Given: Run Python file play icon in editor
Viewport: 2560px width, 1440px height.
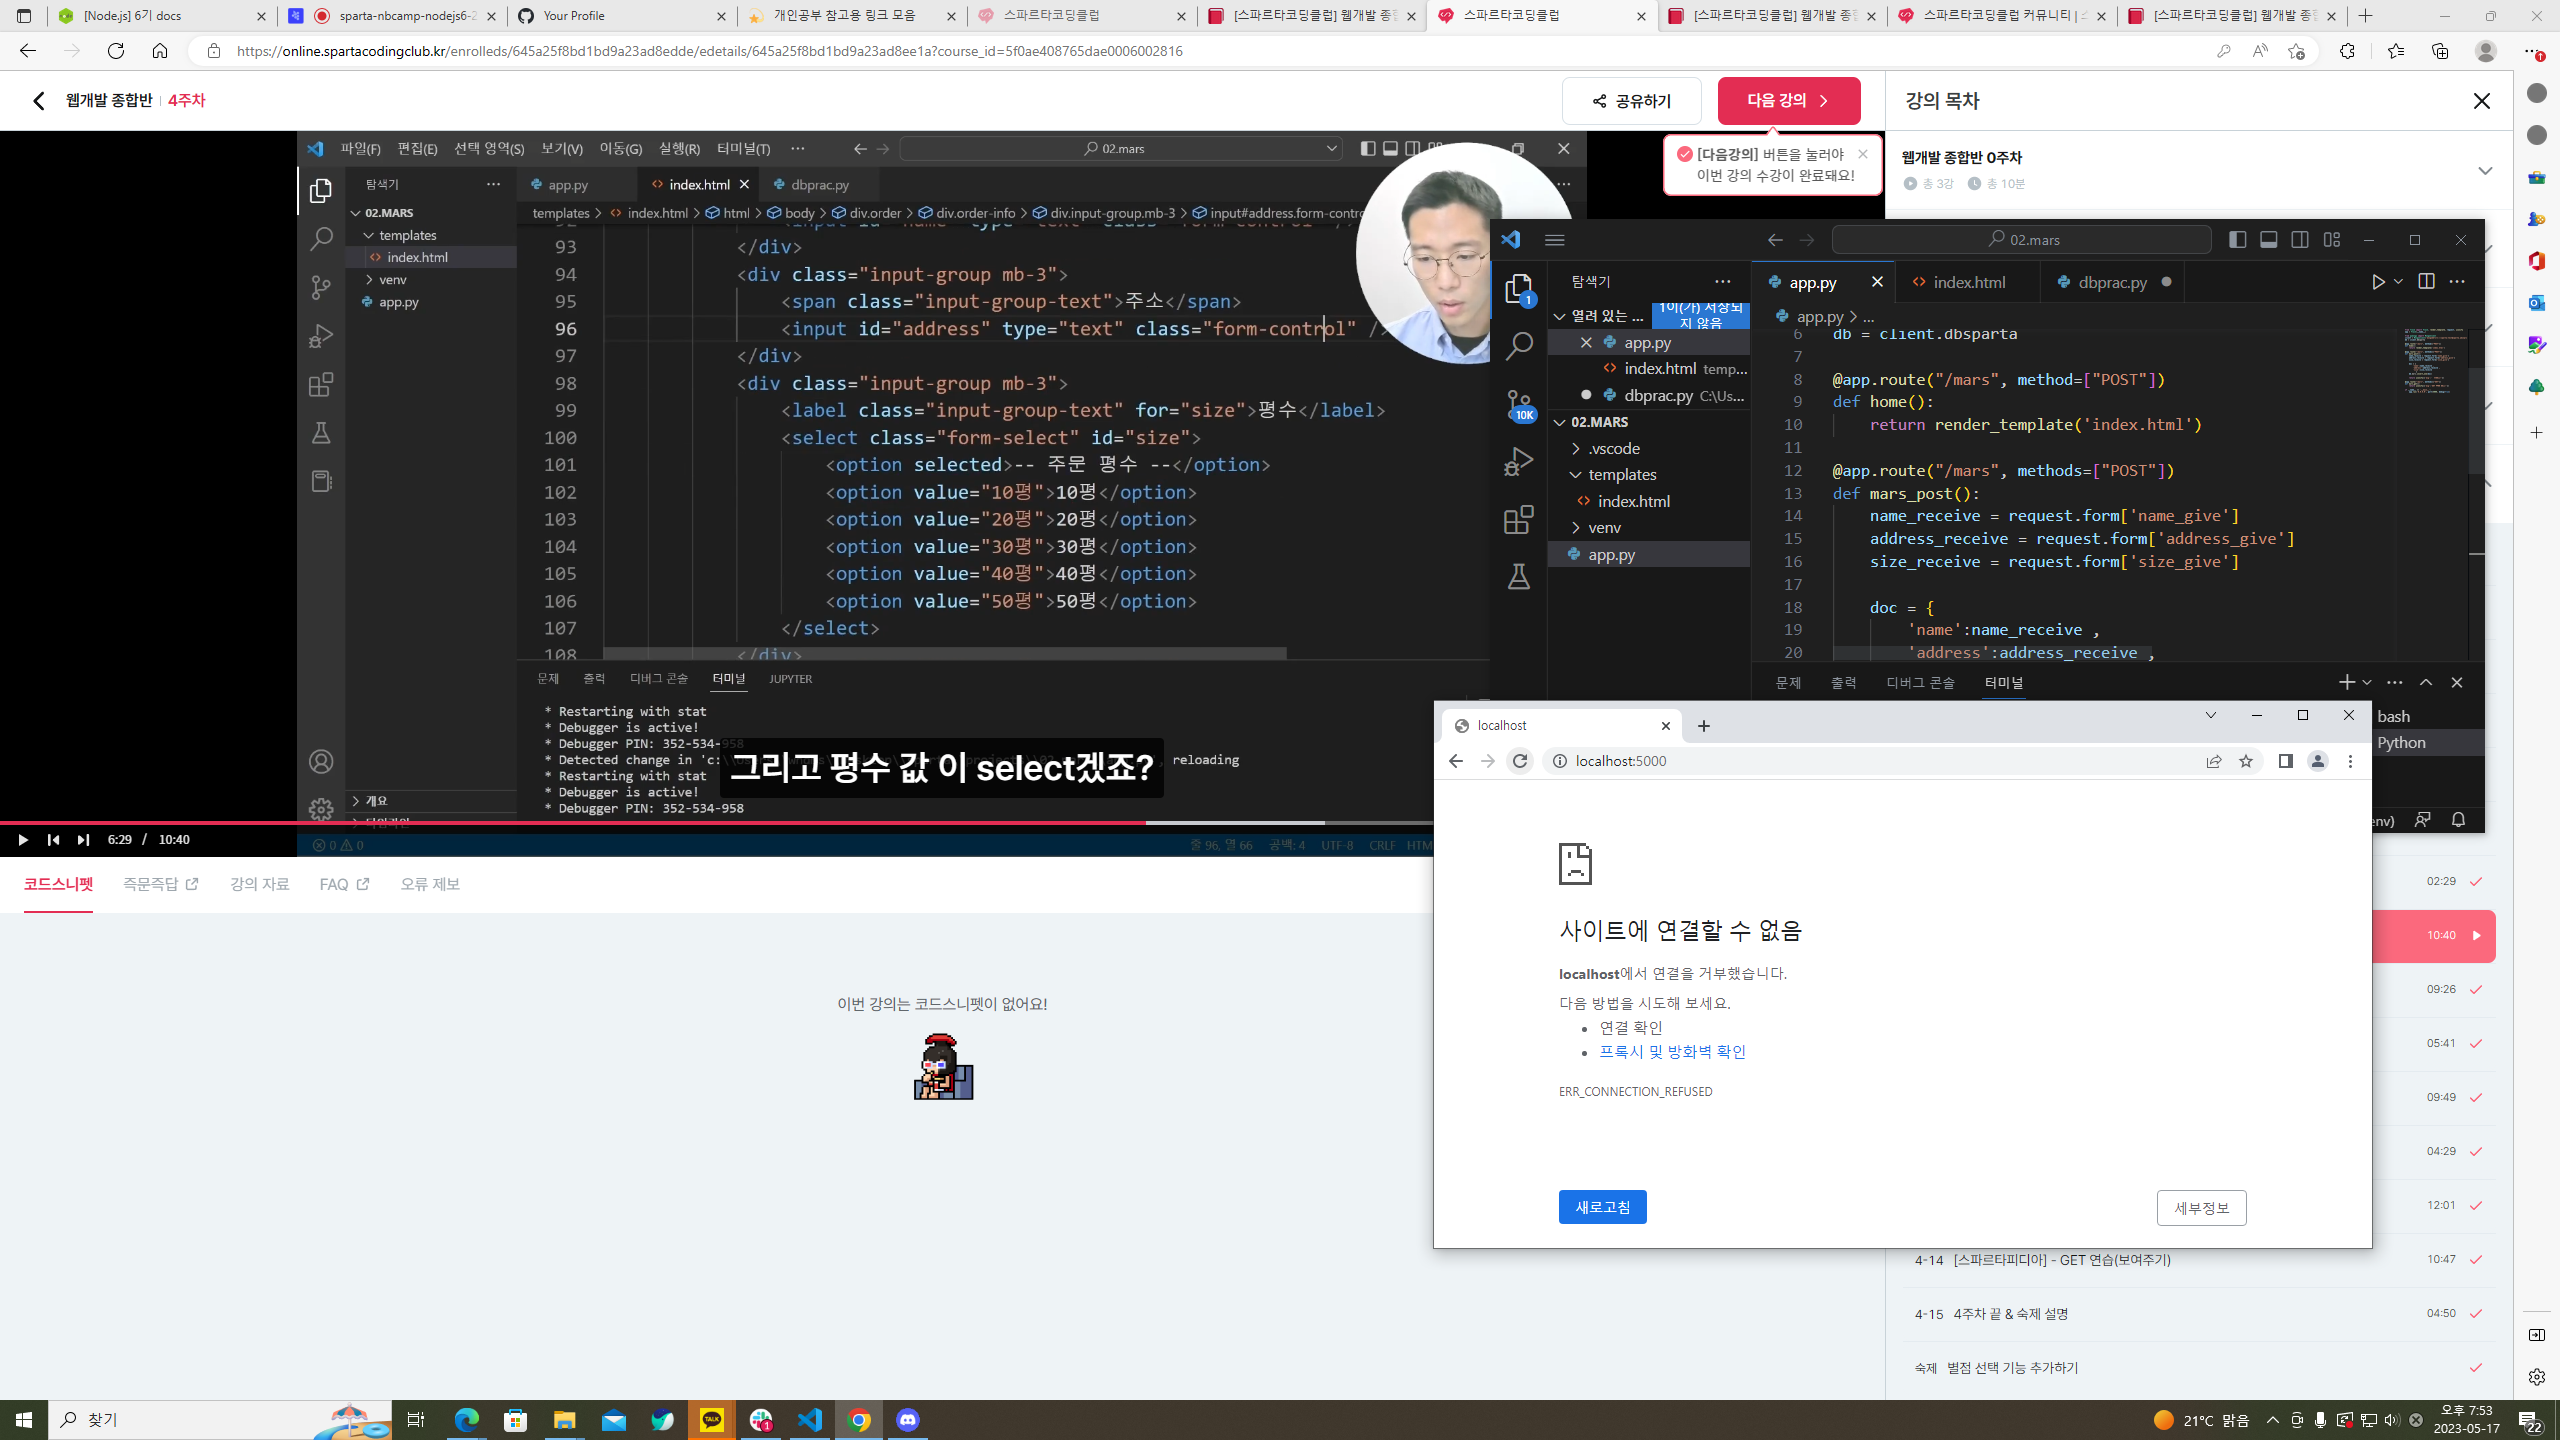Looking at the screenshot, I should 2378,282.
